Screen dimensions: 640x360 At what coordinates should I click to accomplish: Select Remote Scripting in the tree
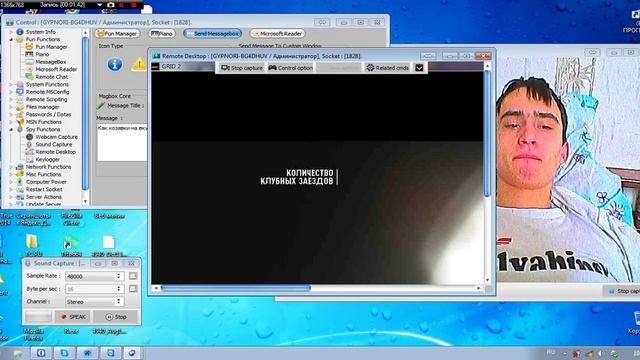pos(46,100)
